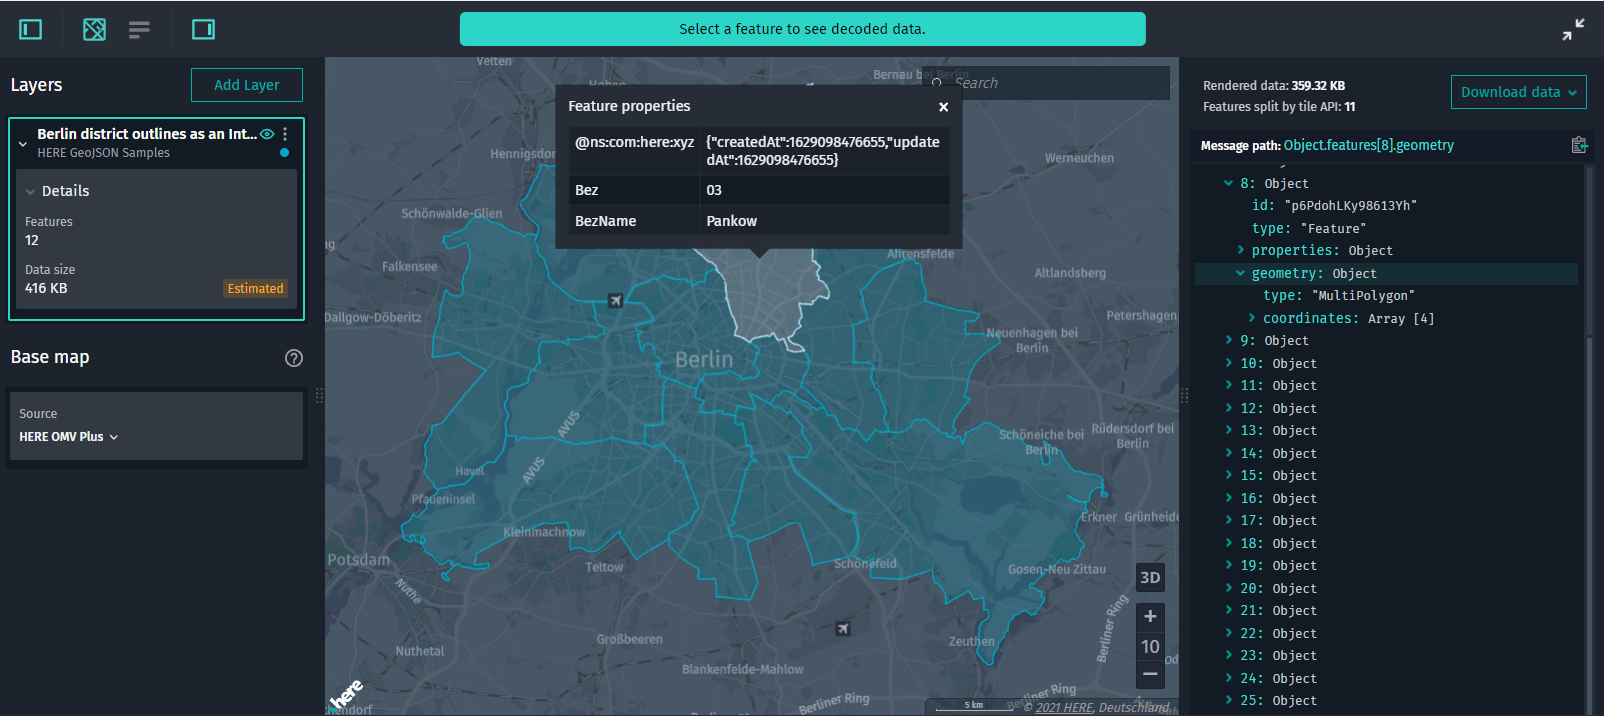
Task: Open the HERE OMV Plus source dropdown
Action: [x=69, y=437]
